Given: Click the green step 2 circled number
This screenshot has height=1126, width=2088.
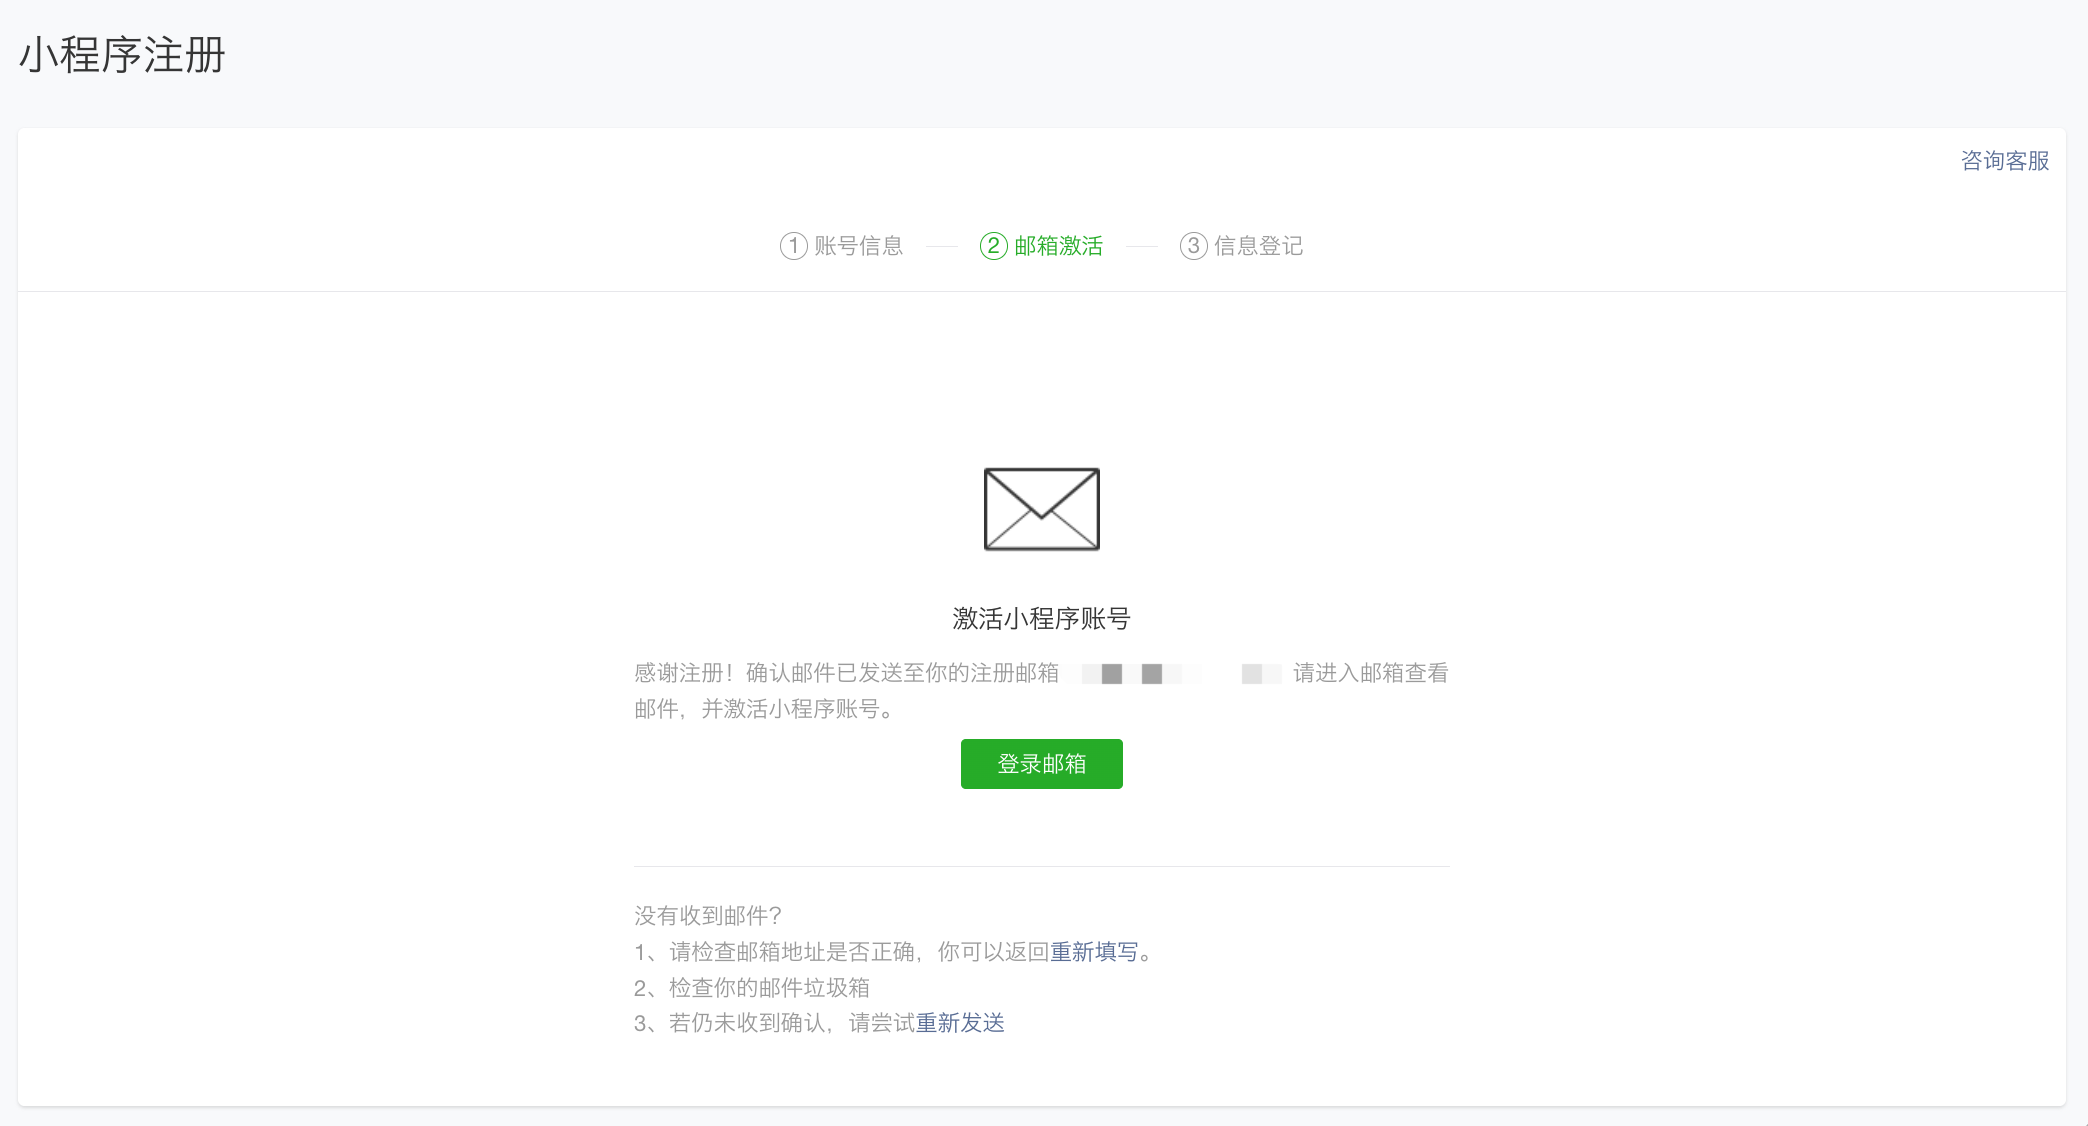Looking at the screenshot, I should tap(993, 246).
